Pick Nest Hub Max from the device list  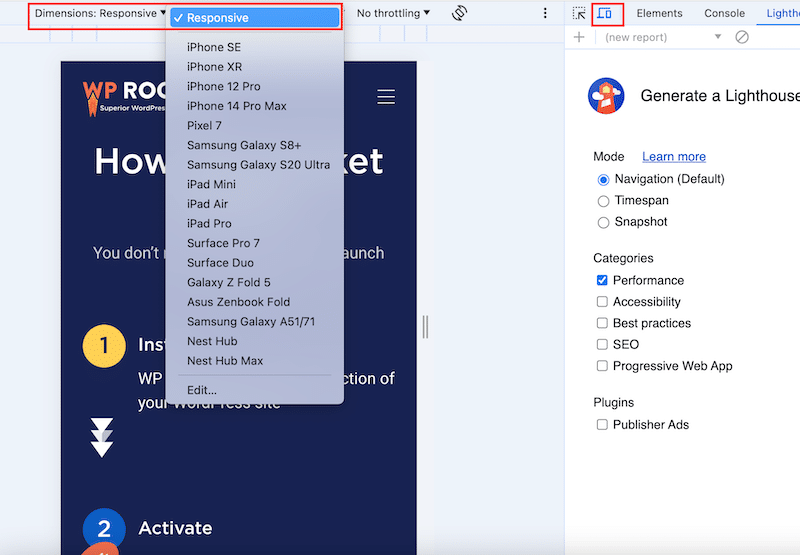tap(225, 361)
